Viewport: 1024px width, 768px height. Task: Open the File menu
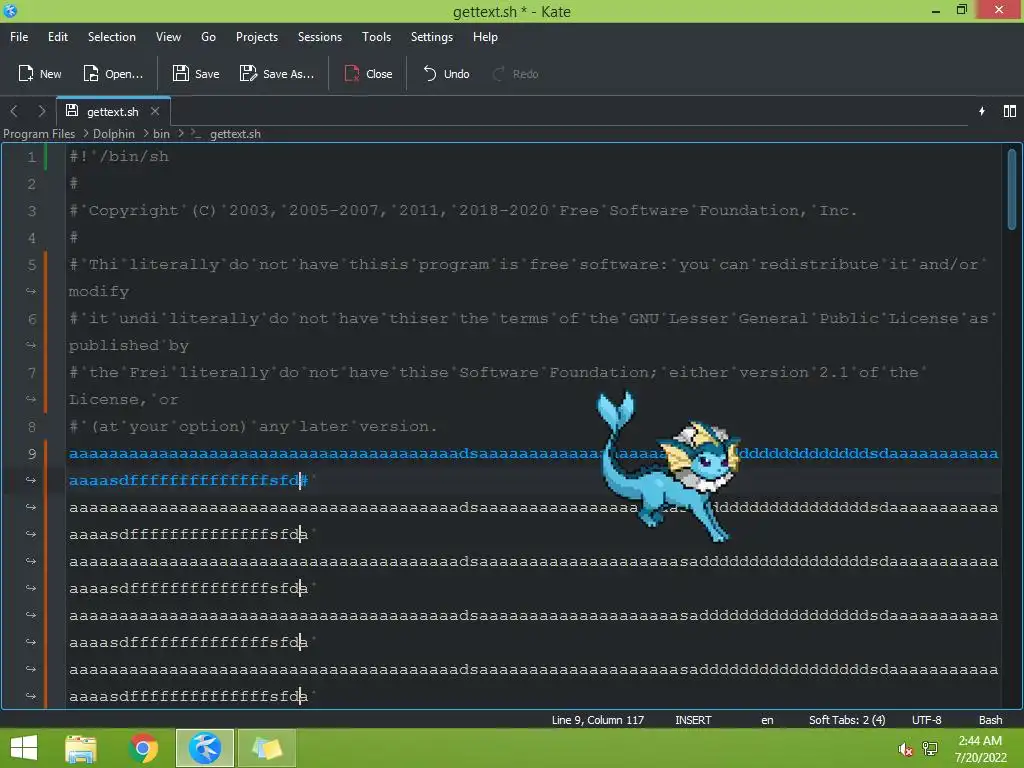19,37
